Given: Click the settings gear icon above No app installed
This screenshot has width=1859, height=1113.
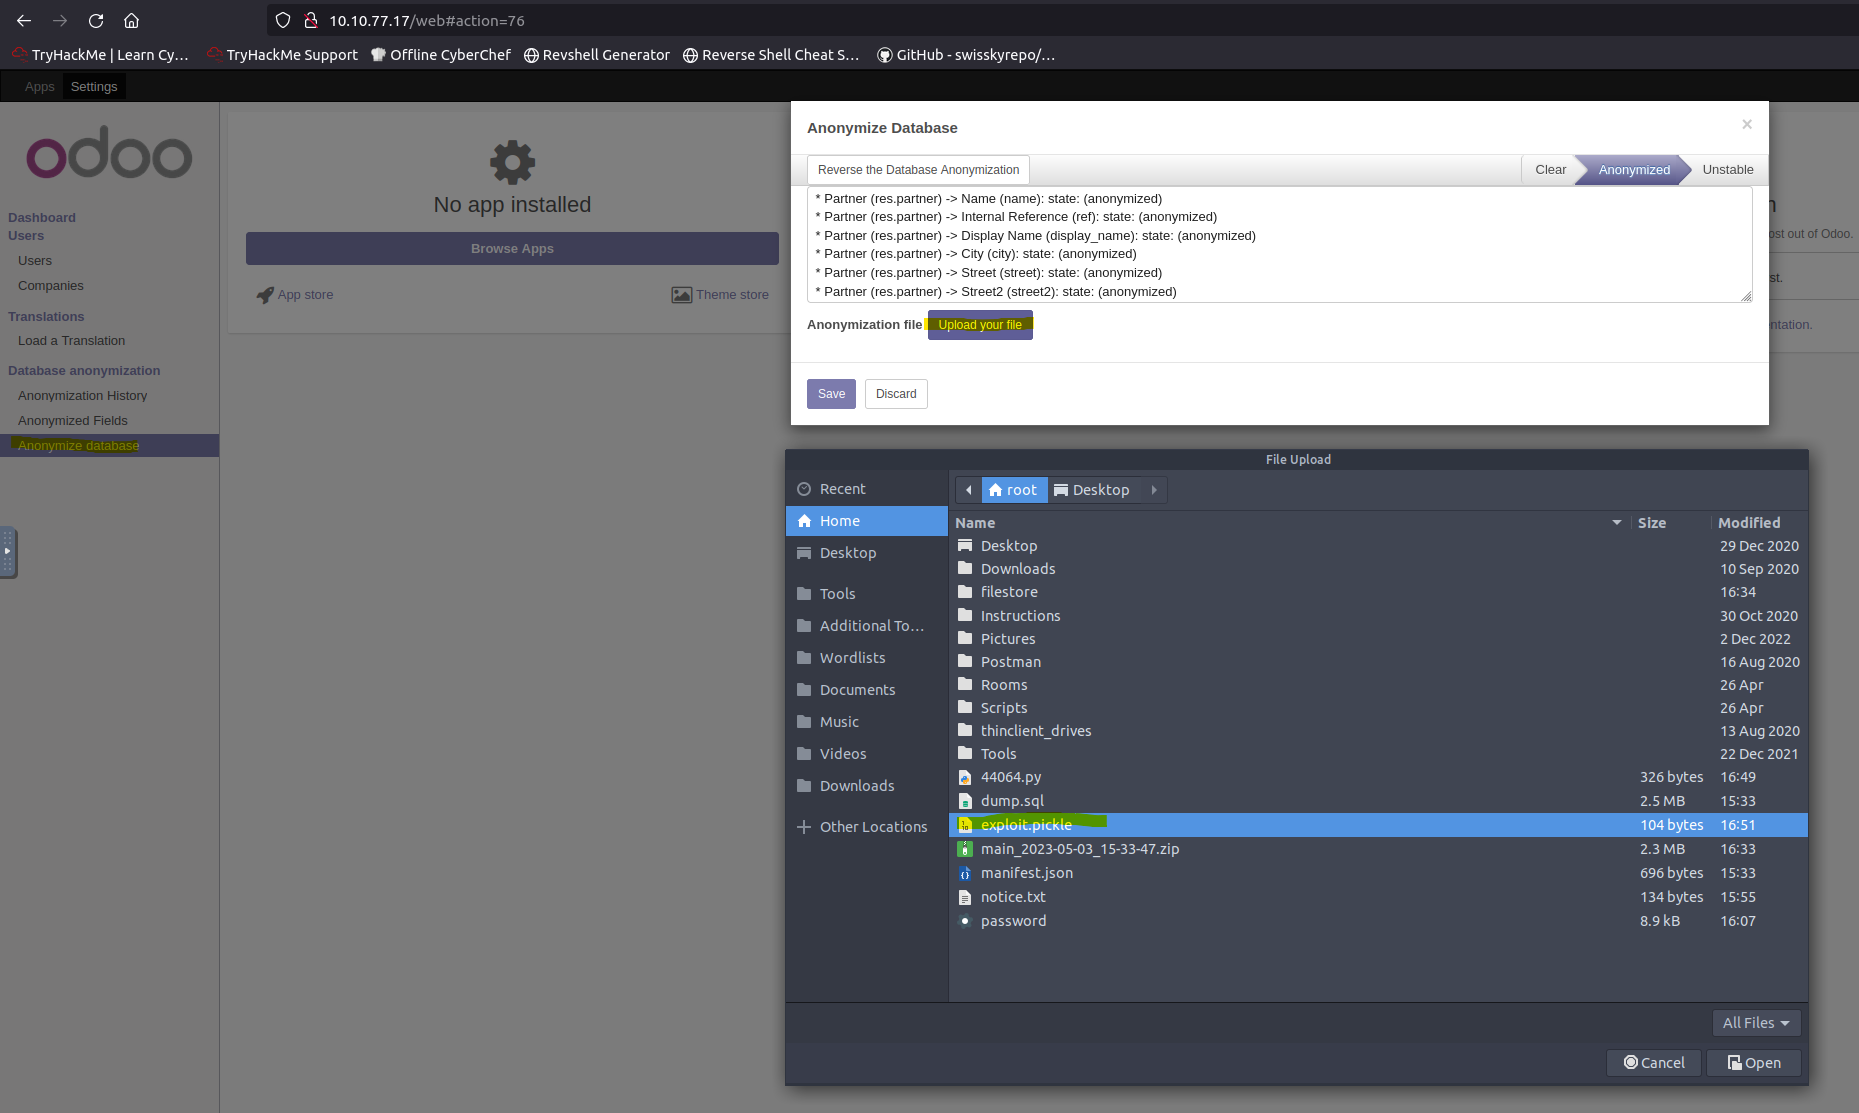Looking at the screenshot, I should pyautogui.click(x=512, y=162).
